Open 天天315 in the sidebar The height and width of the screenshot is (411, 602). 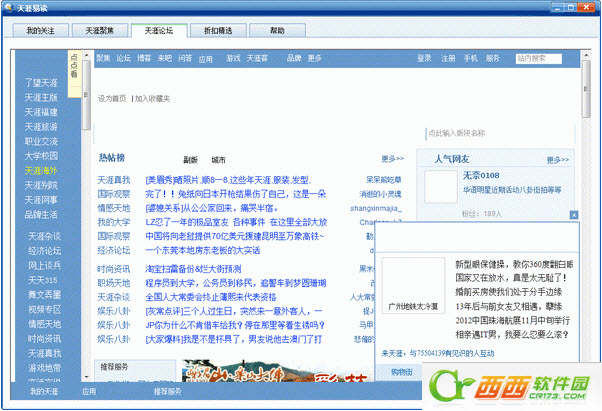43,280
